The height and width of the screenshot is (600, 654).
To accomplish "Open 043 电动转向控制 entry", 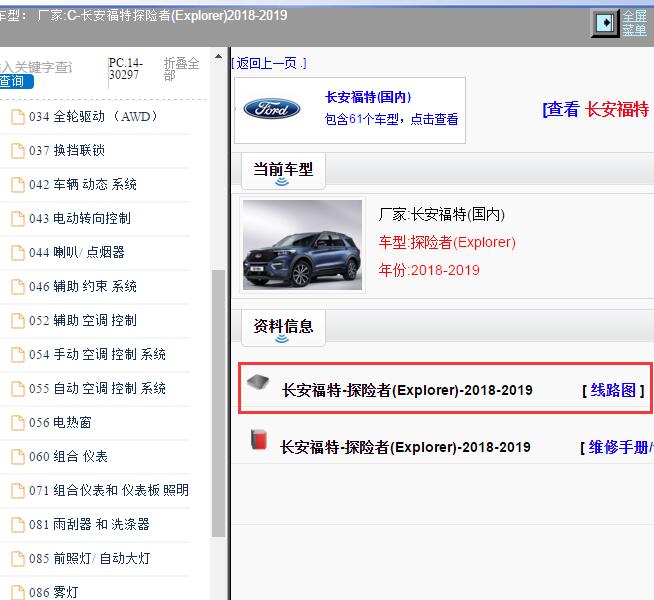I will (x=80, y=218).
